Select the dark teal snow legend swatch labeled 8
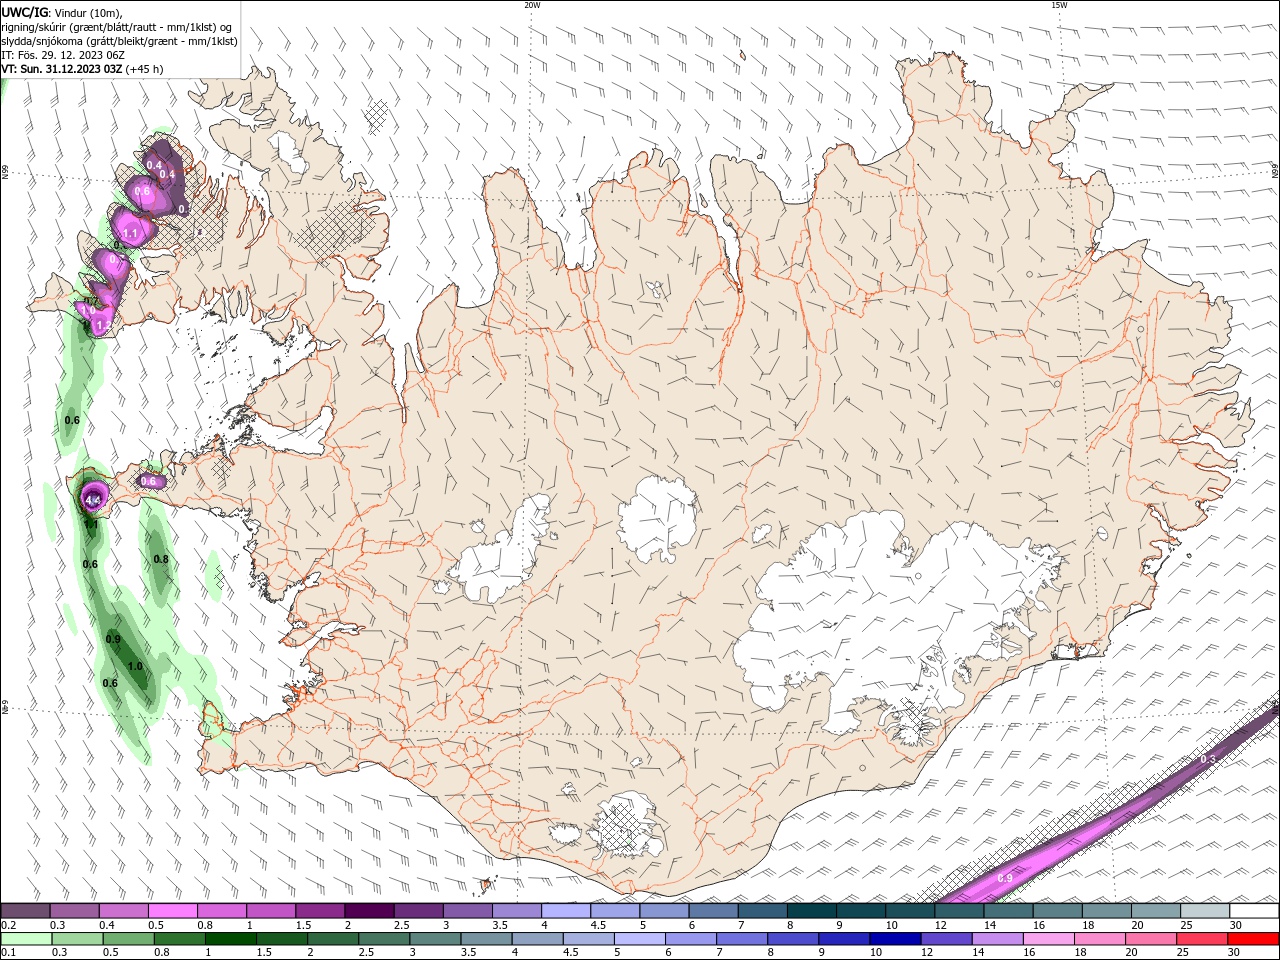The width and height of the screenshot is (1280, 960). click(x=811, y=911)
